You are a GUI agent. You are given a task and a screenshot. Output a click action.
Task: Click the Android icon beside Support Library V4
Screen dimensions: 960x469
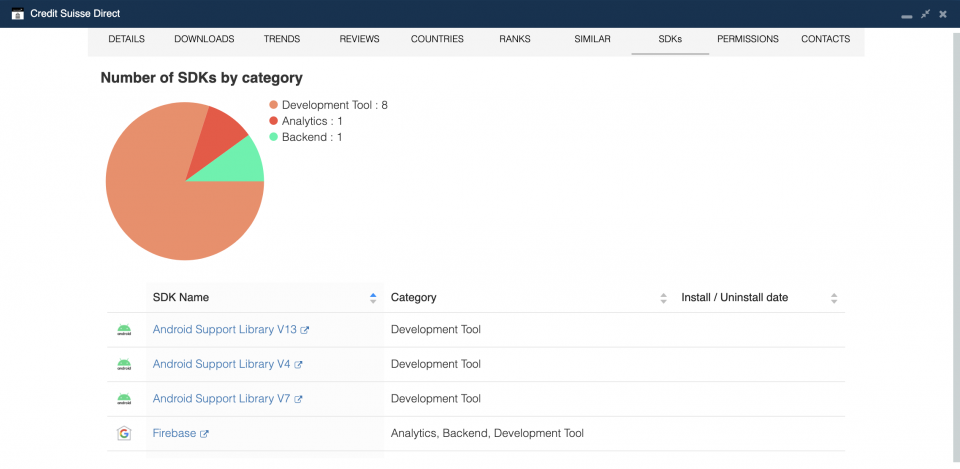(x=124, y=364)
